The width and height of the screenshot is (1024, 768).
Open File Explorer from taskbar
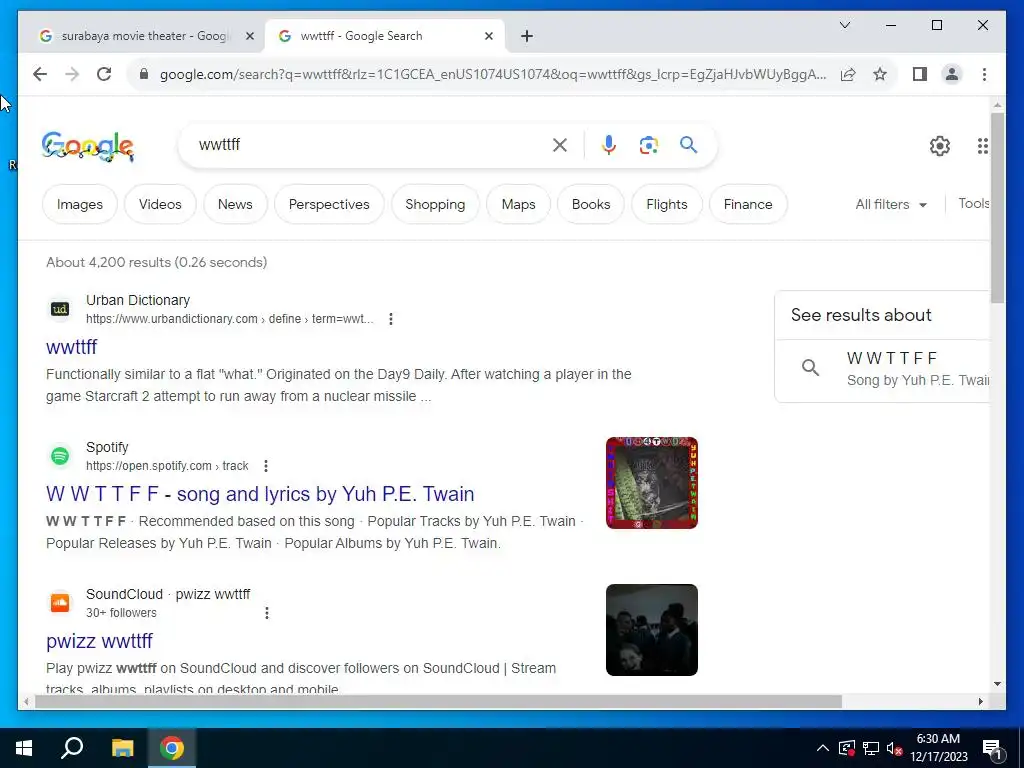pos(122,748)
